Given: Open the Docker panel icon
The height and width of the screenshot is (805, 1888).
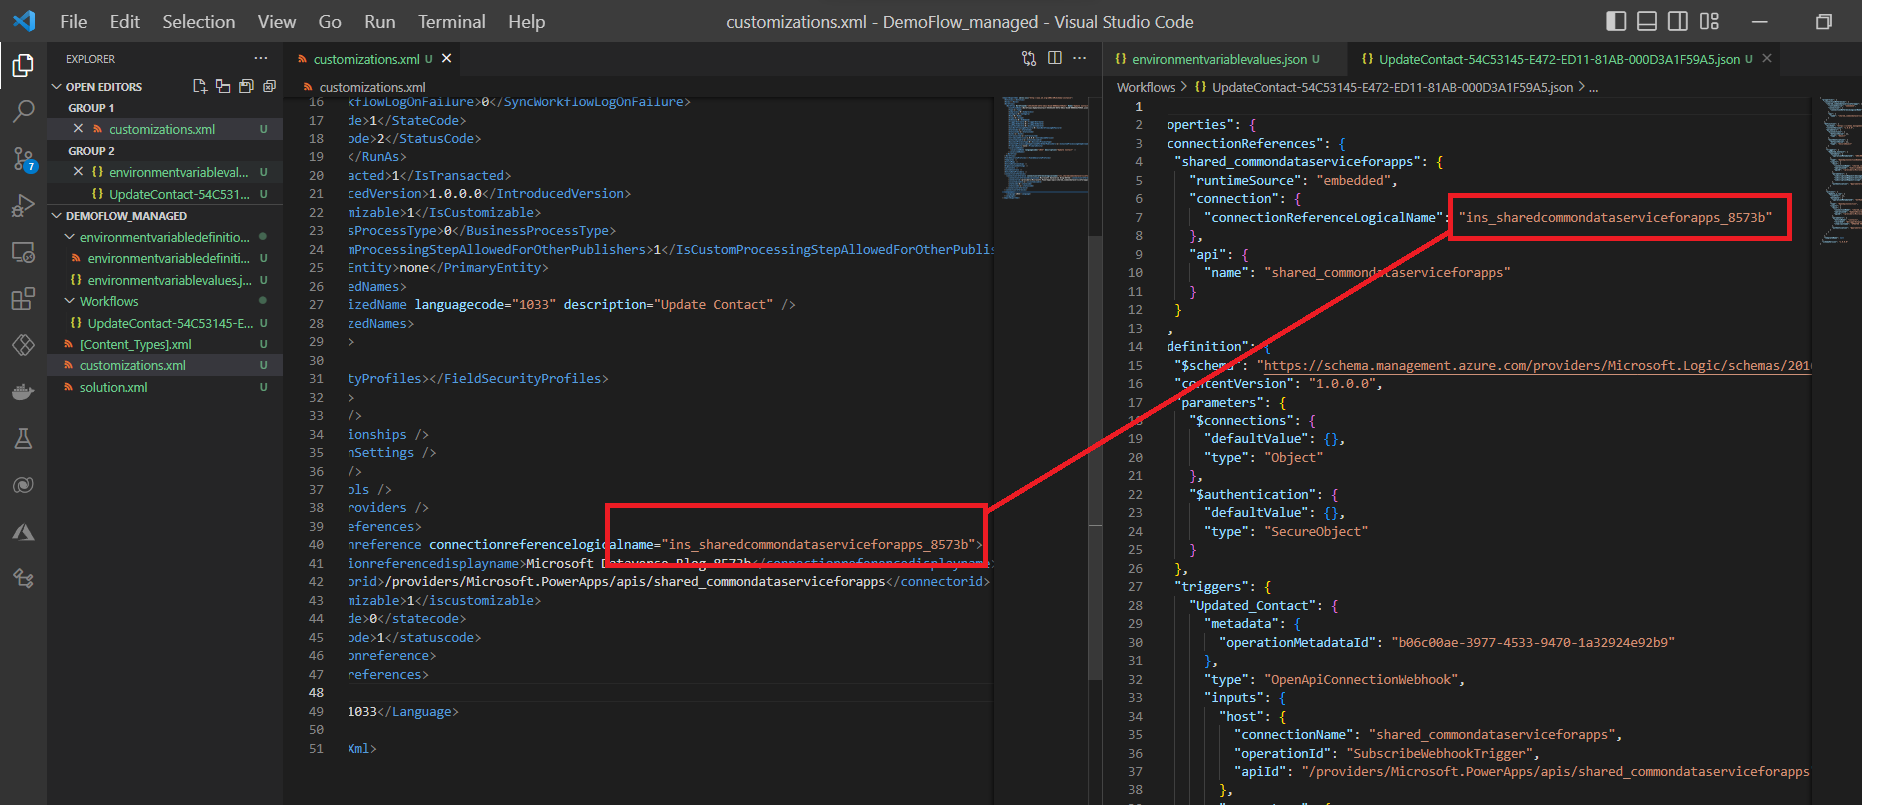Looking at the screenshot, I should (x=23, y=392).
